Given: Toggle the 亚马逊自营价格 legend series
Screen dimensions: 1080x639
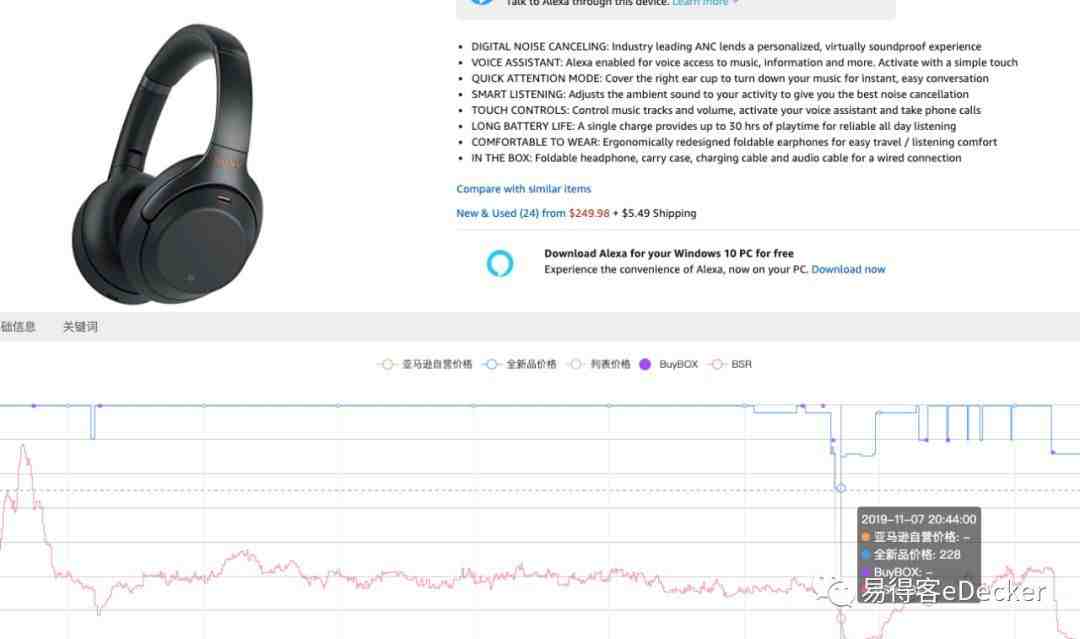Looking at the screenshot, I should coord(425,364).
